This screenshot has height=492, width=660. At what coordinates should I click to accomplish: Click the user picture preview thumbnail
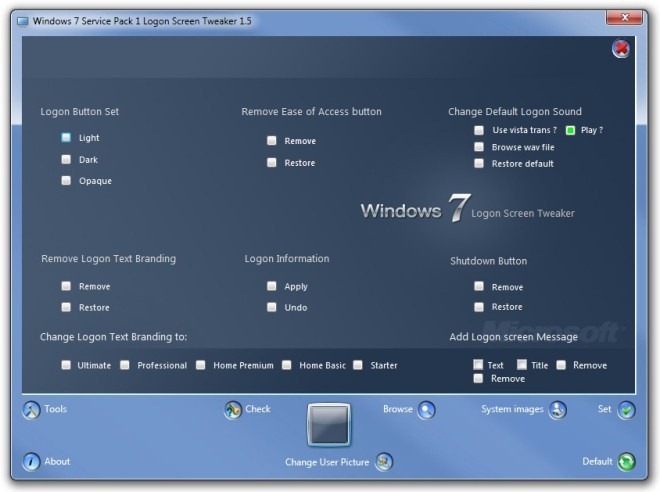coord(329,425)
